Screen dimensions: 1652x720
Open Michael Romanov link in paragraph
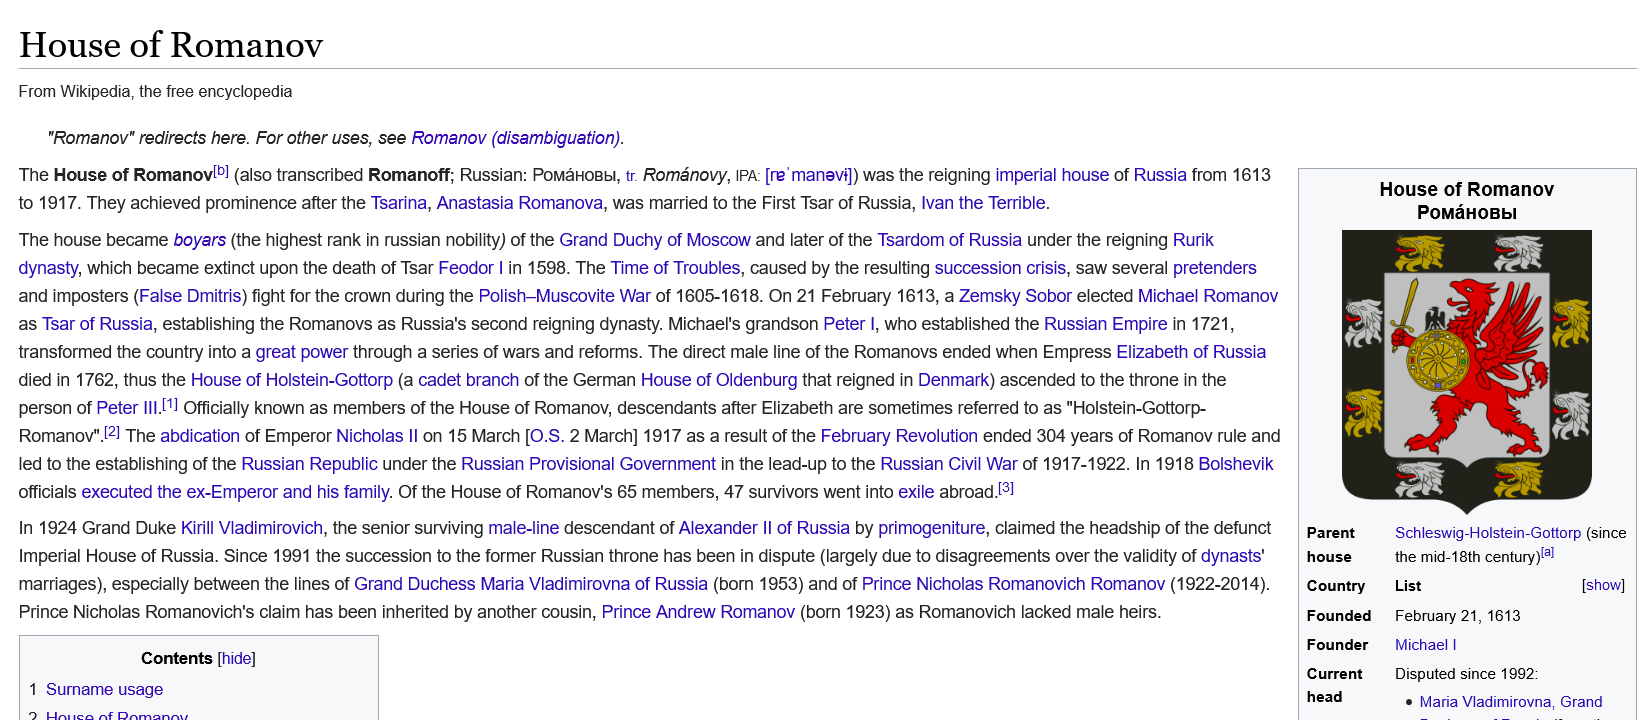tap(1208, 296)
